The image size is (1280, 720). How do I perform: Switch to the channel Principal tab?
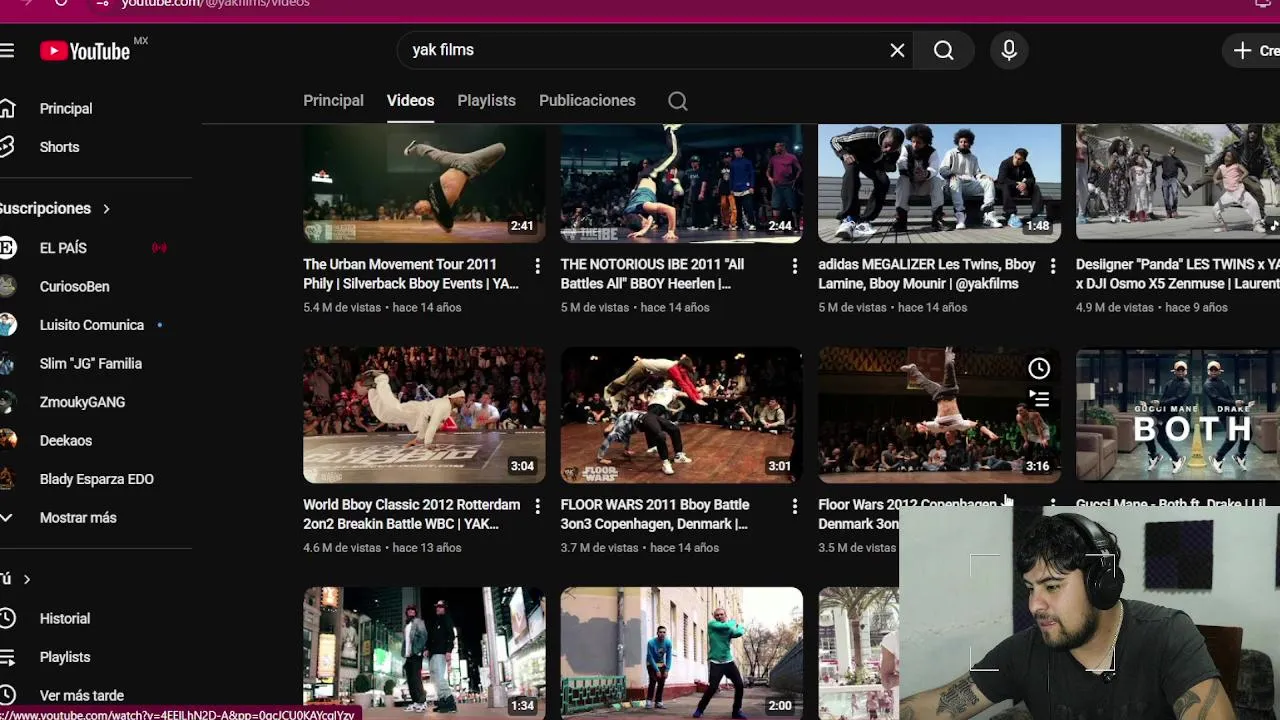(333, 100)
